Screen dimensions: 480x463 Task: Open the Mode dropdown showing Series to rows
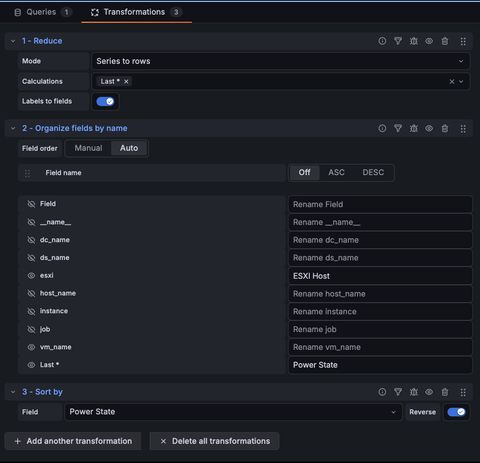pyautogui.click(x=281, y=61)
